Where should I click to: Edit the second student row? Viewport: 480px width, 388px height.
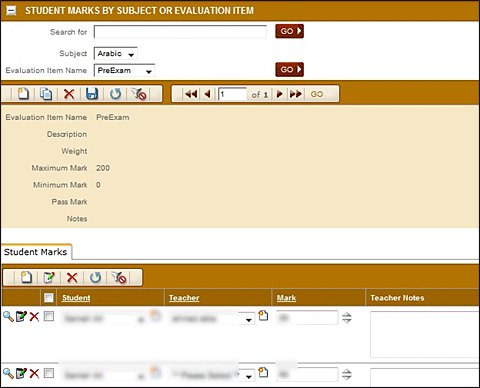coord(21,373)
